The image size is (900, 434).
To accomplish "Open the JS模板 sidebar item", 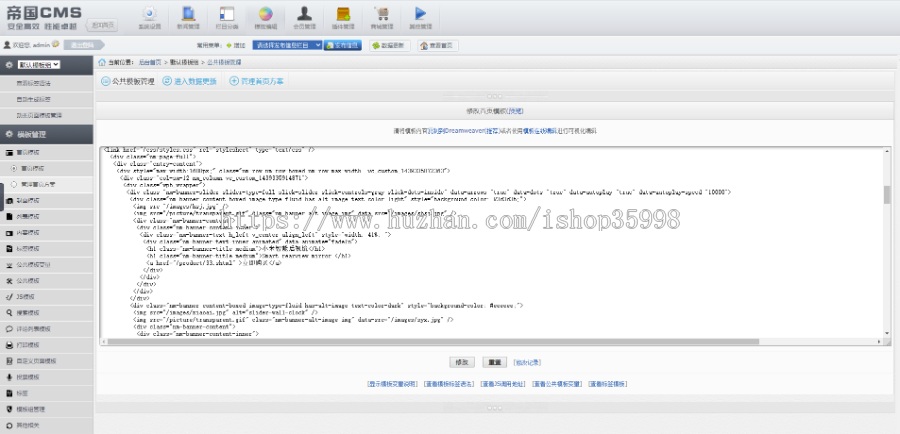I will 46,297.
